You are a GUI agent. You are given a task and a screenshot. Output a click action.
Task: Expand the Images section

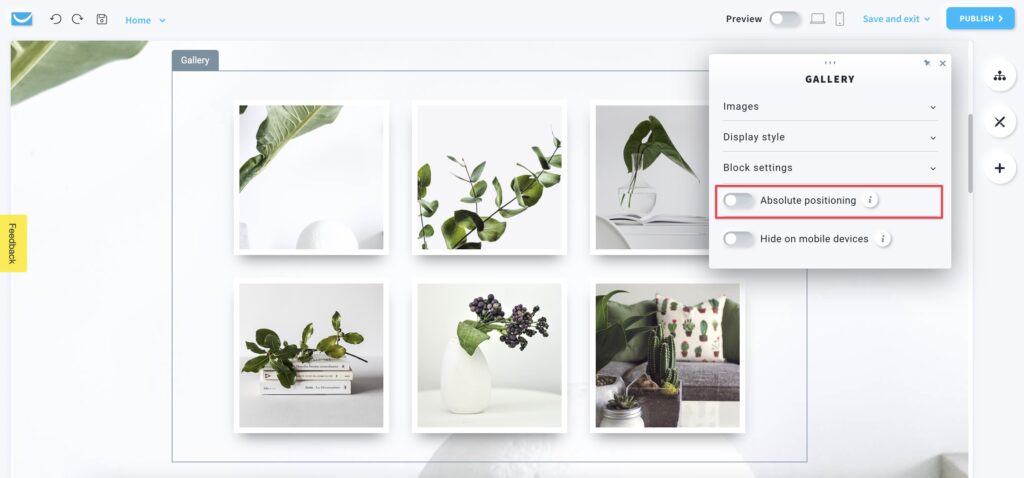(x=830, y=106)
